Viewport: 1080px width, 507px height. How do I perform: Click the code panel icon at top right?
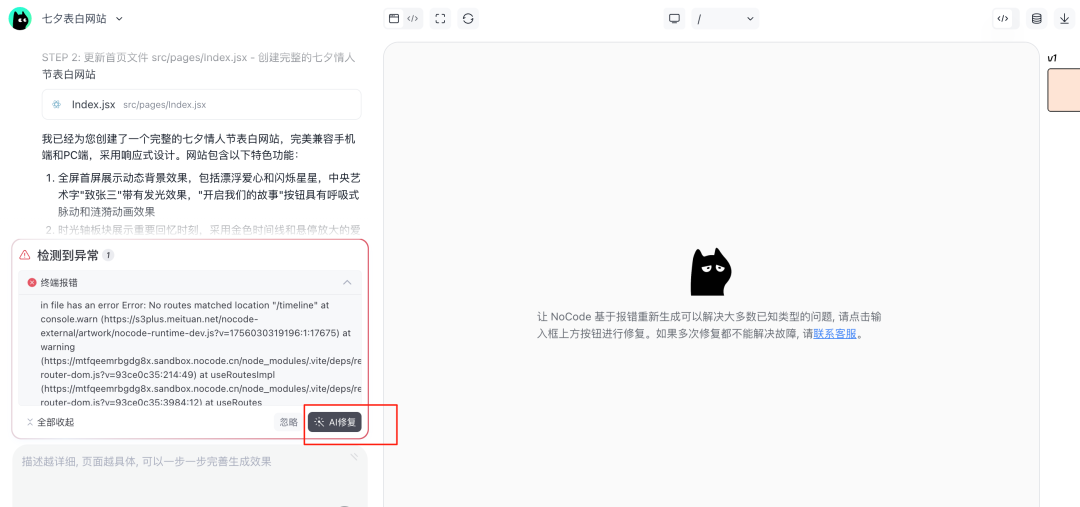coord(1003,19)
